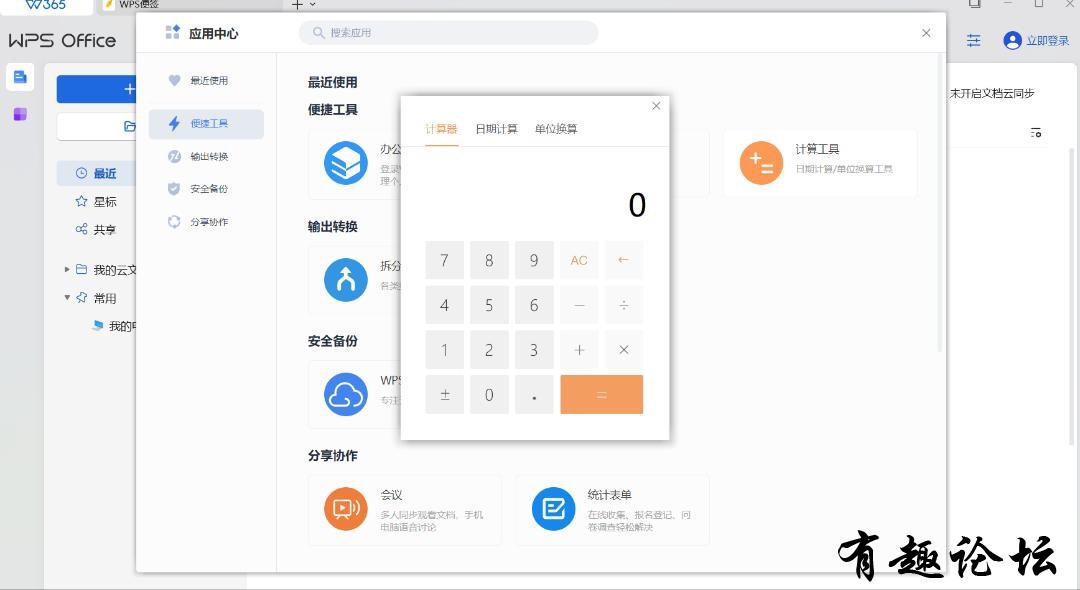The width and height of the screenshot is (1080, 590).
Task: Open the blue cloud backup app icon
Action: 346,394
